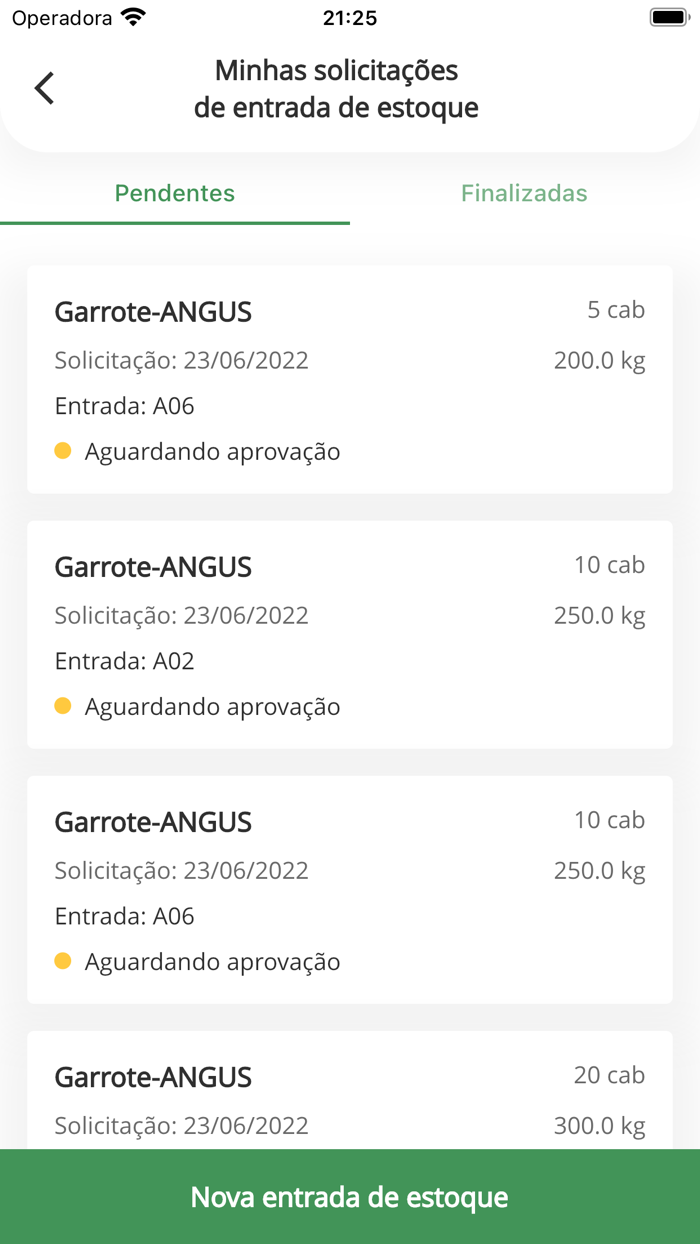The width and height of the screenshot is (700, 1244).
Task: Tap the status dot on the A02 entry card
Action: [64, 706]
